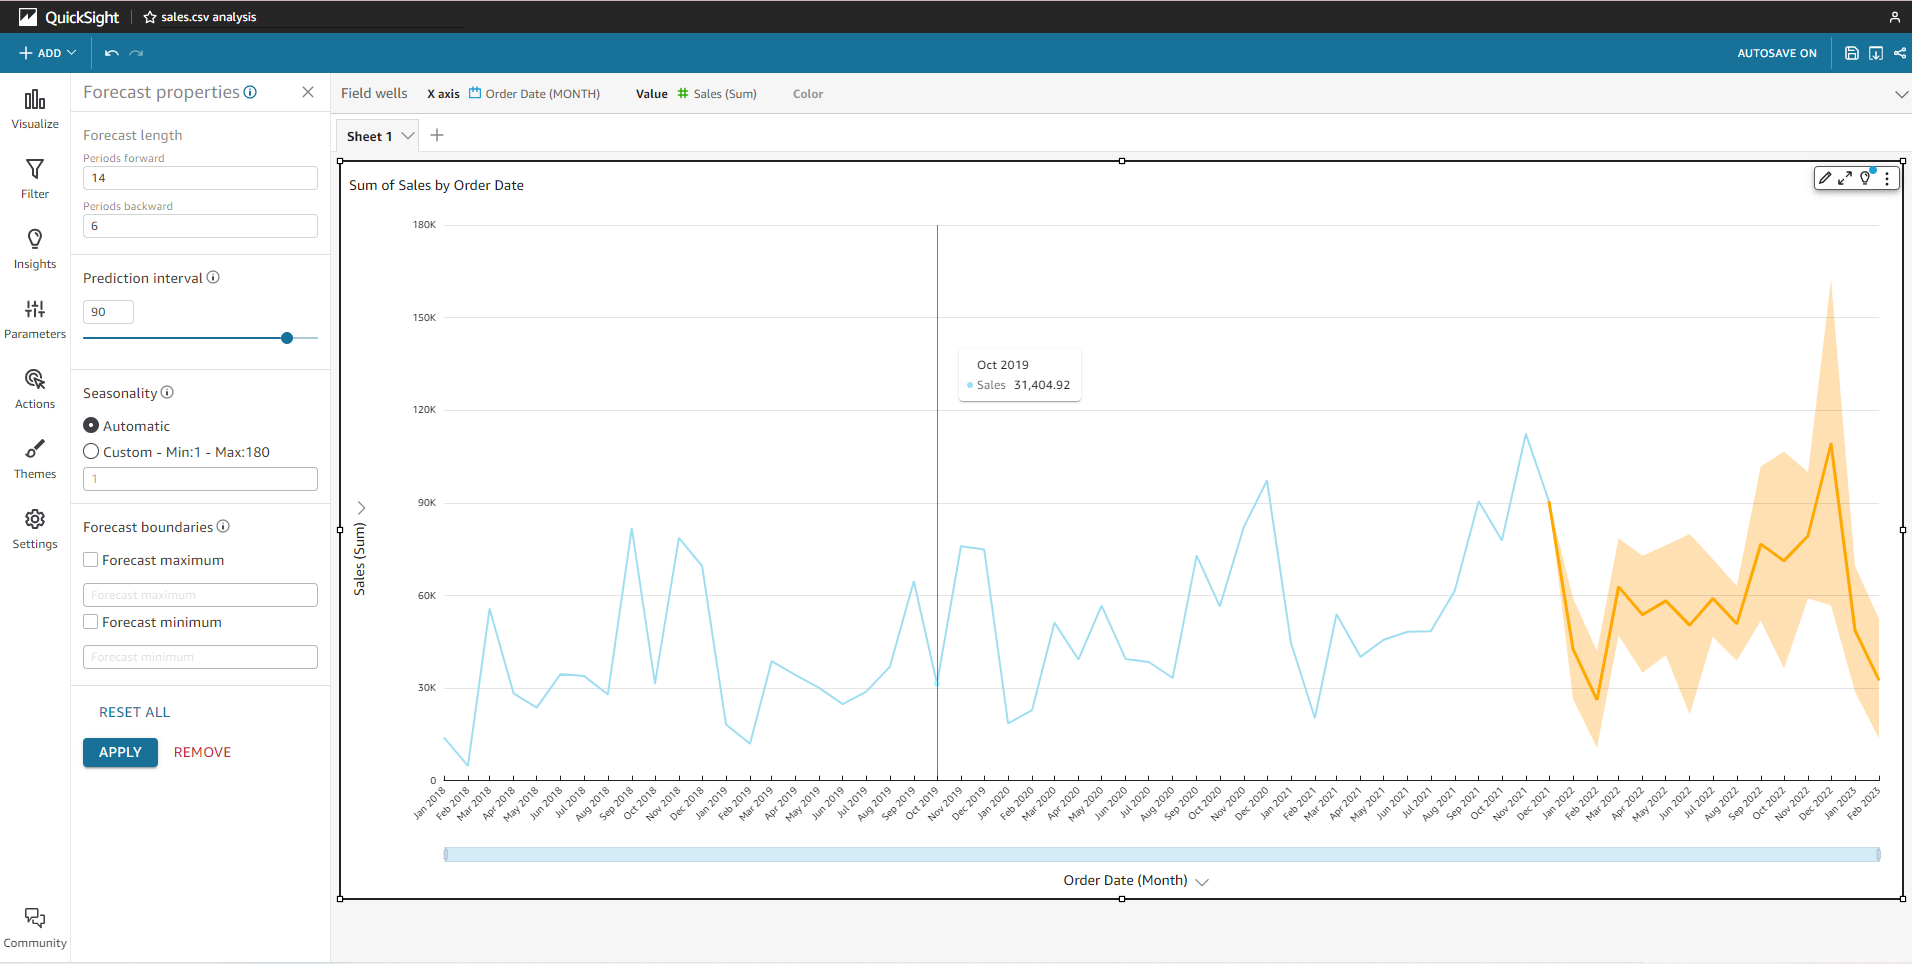Click the share icon

click(x=1900, y=53)
